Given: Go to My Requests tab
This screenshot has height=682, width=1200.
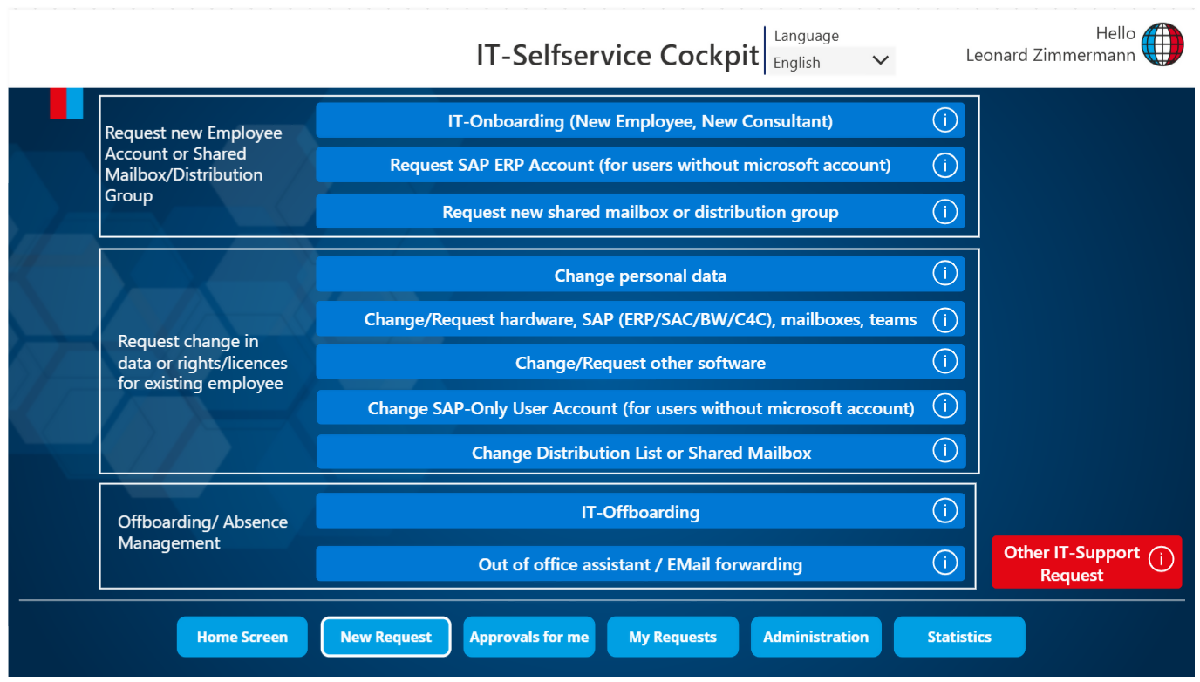Looking at the screenshot, I should [x=672, y=637].
